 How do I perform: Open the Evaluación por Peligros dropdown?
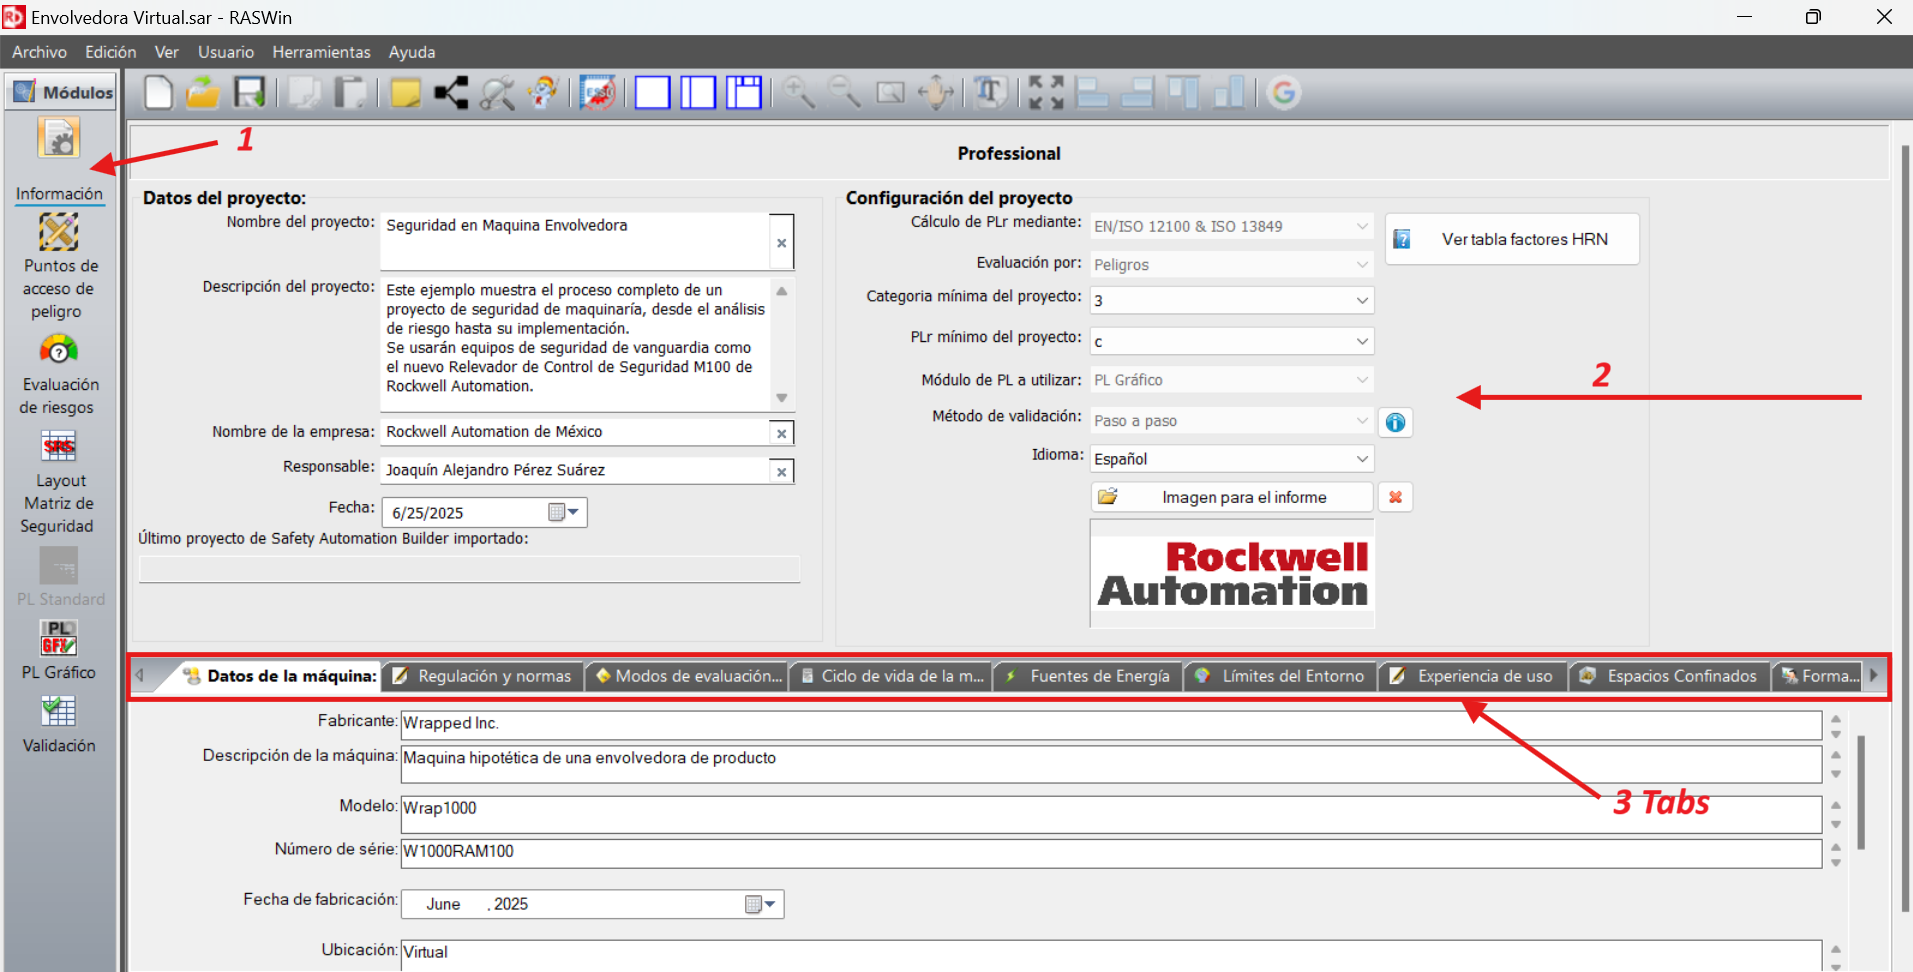tap(1362, 264)
